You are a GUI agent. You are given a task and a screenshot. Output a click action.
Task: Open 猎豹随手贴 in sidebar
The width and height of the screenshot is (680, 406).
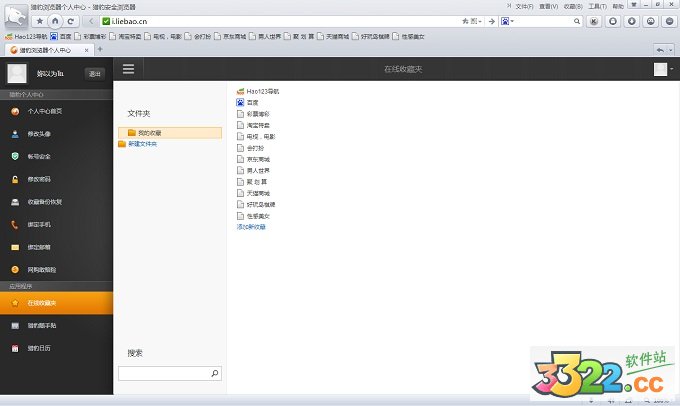click(56, 325)
